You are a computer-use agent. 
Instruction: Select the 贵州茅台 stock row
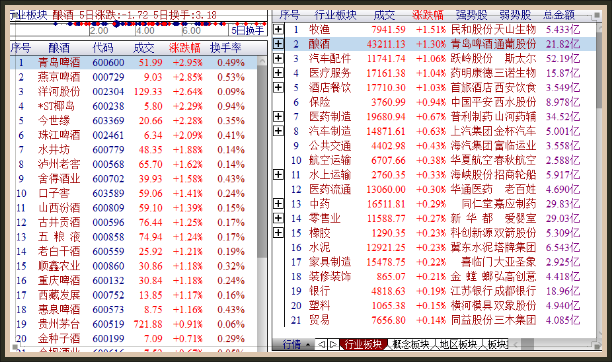[x=133, y=324]
